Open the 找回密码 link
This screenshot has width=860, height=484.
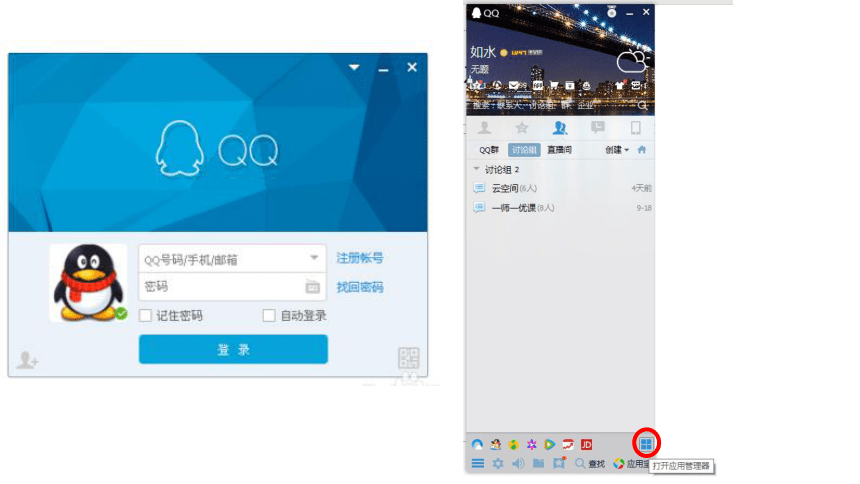(360, 287)
